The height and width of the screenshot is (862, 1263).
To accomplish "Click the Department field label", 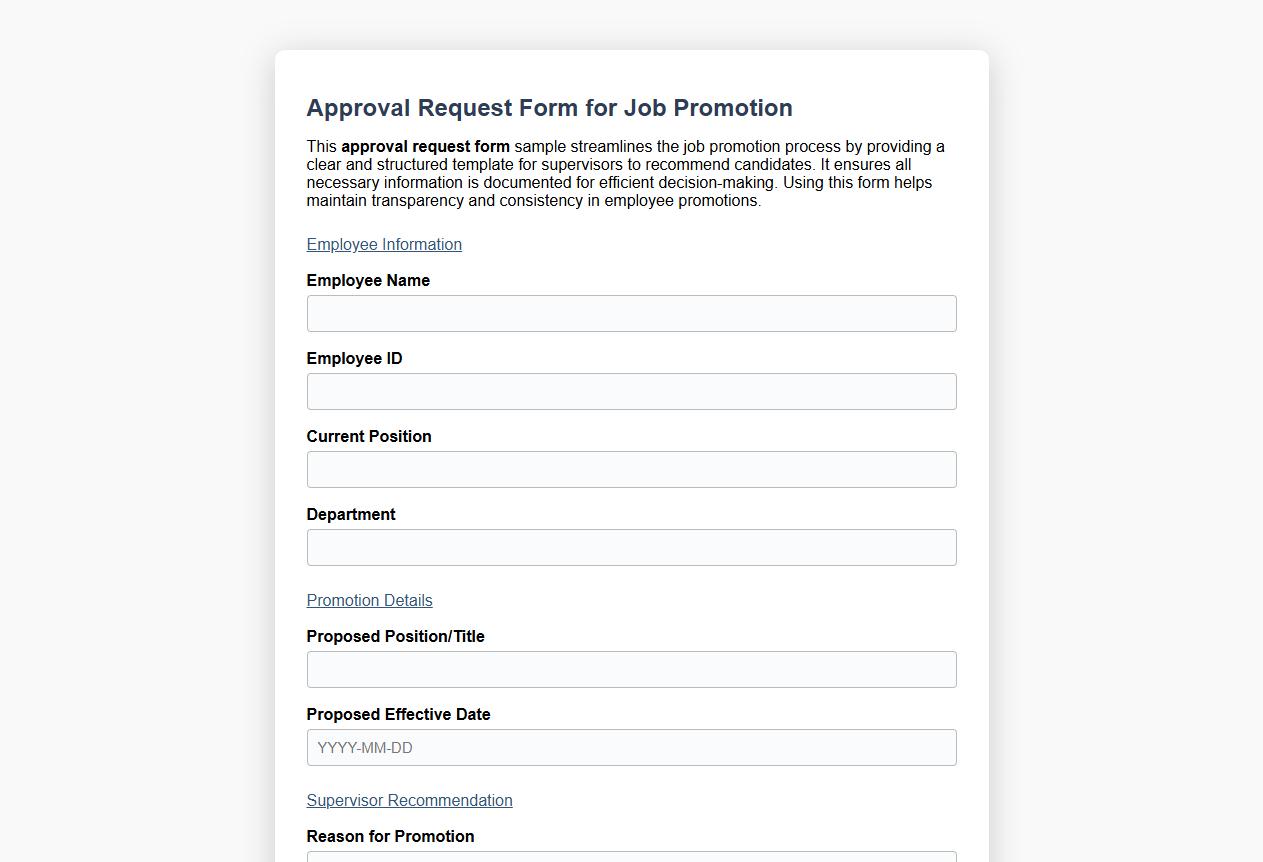I will tap(351, 514).
